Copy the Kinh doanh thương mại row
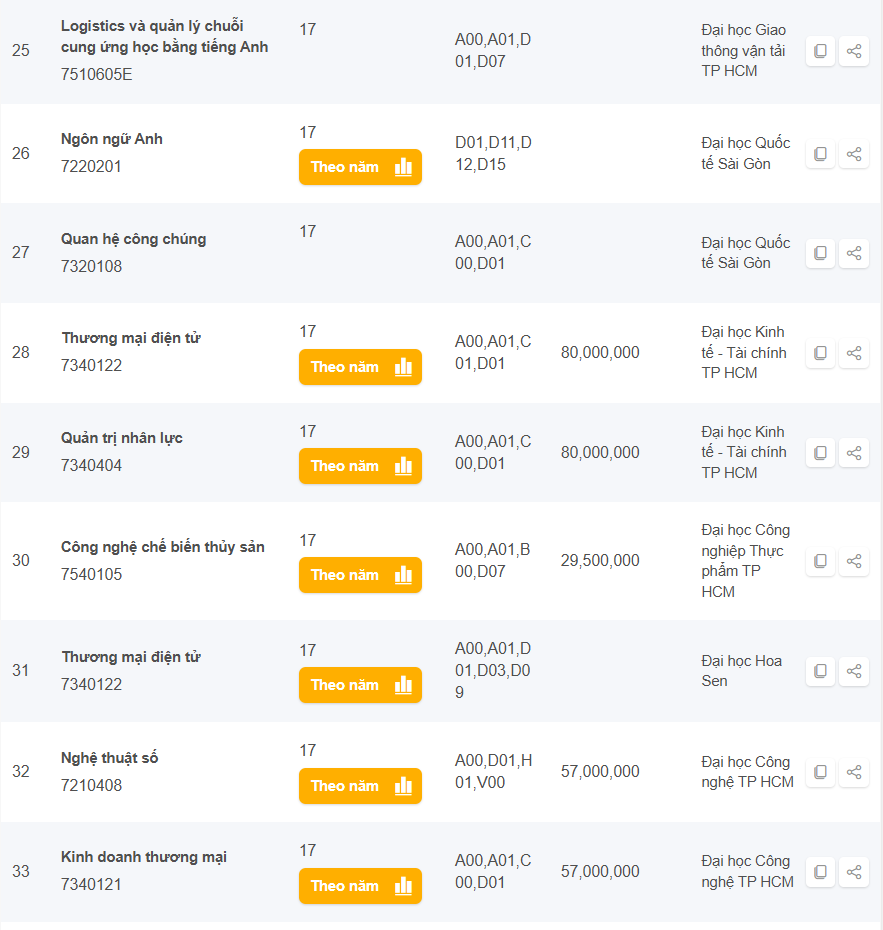Viewport: 883px width, 930px height. (820, 871)
